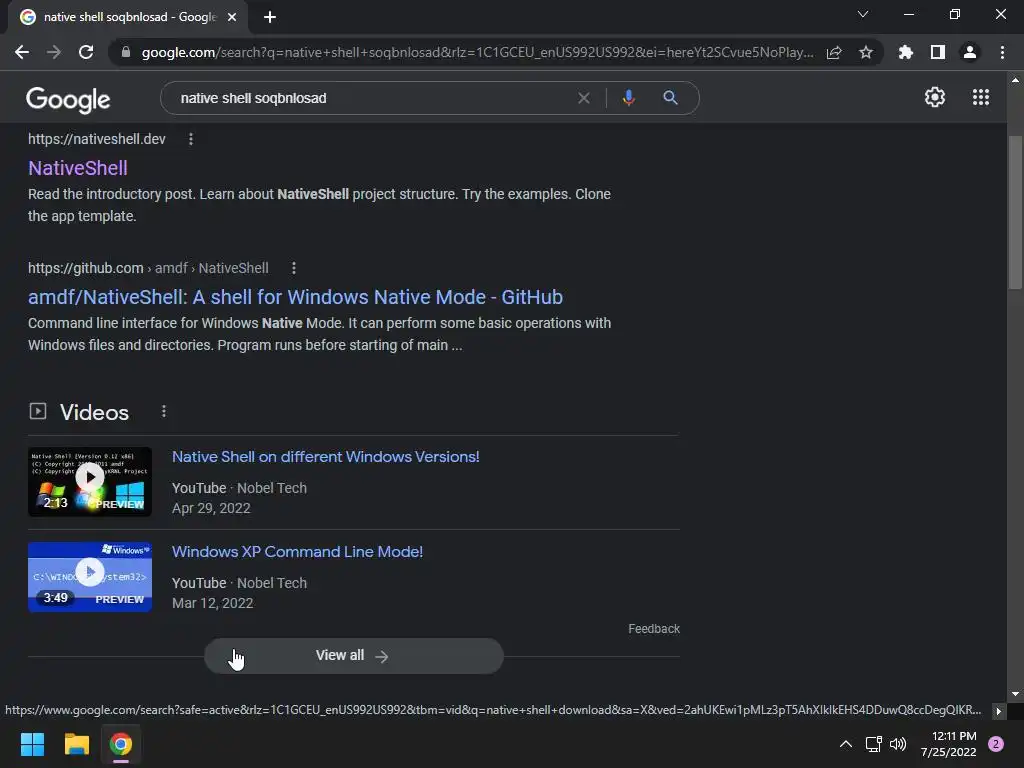Close the native shell soqbnlosad tab
Viewport: 1024px width, 768px height.
[232, 17]
